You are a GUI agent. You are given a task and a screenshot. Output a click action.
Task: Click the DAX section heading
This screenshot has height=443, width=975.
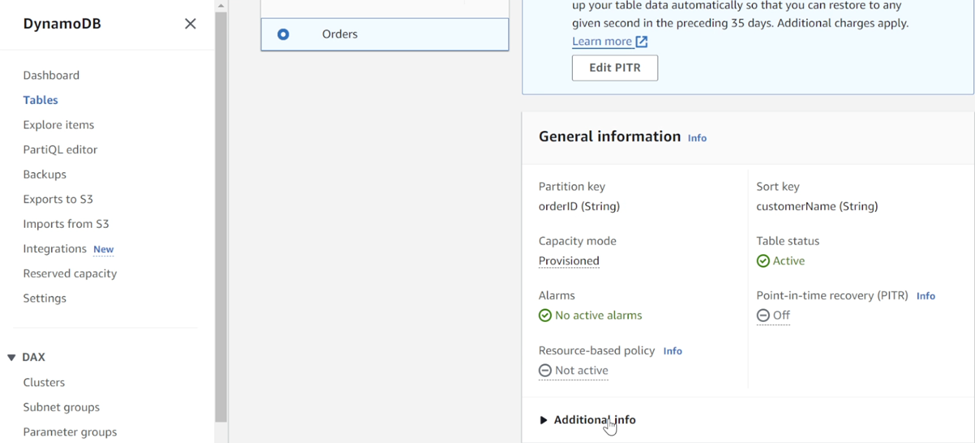click(34, 358)
